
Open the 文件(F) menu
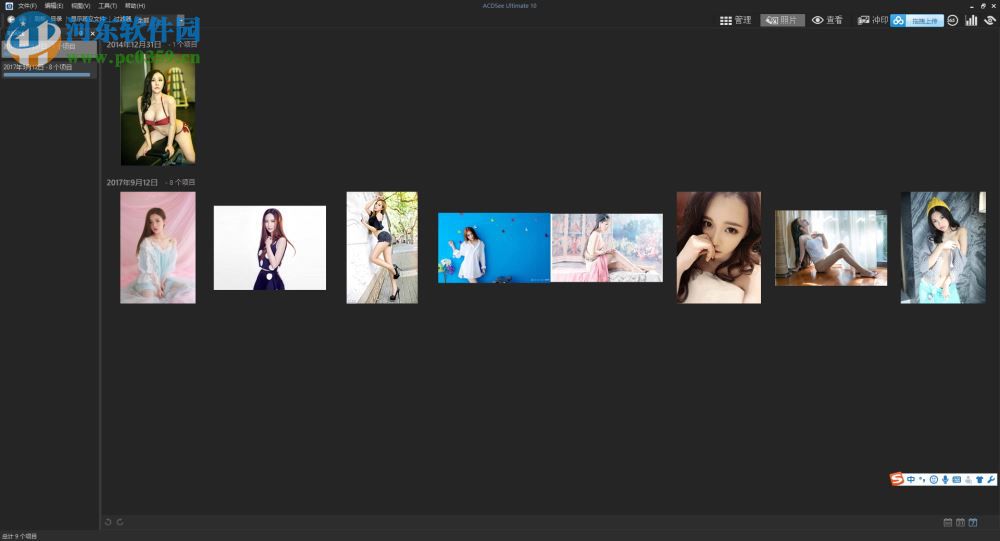pos(27,6)
